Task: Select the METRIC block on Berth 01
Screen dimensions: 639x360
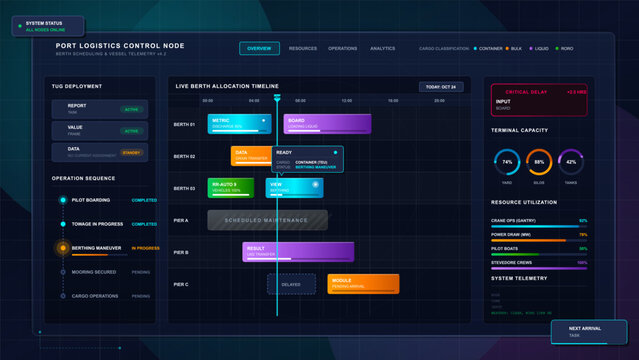Action: 239,124
